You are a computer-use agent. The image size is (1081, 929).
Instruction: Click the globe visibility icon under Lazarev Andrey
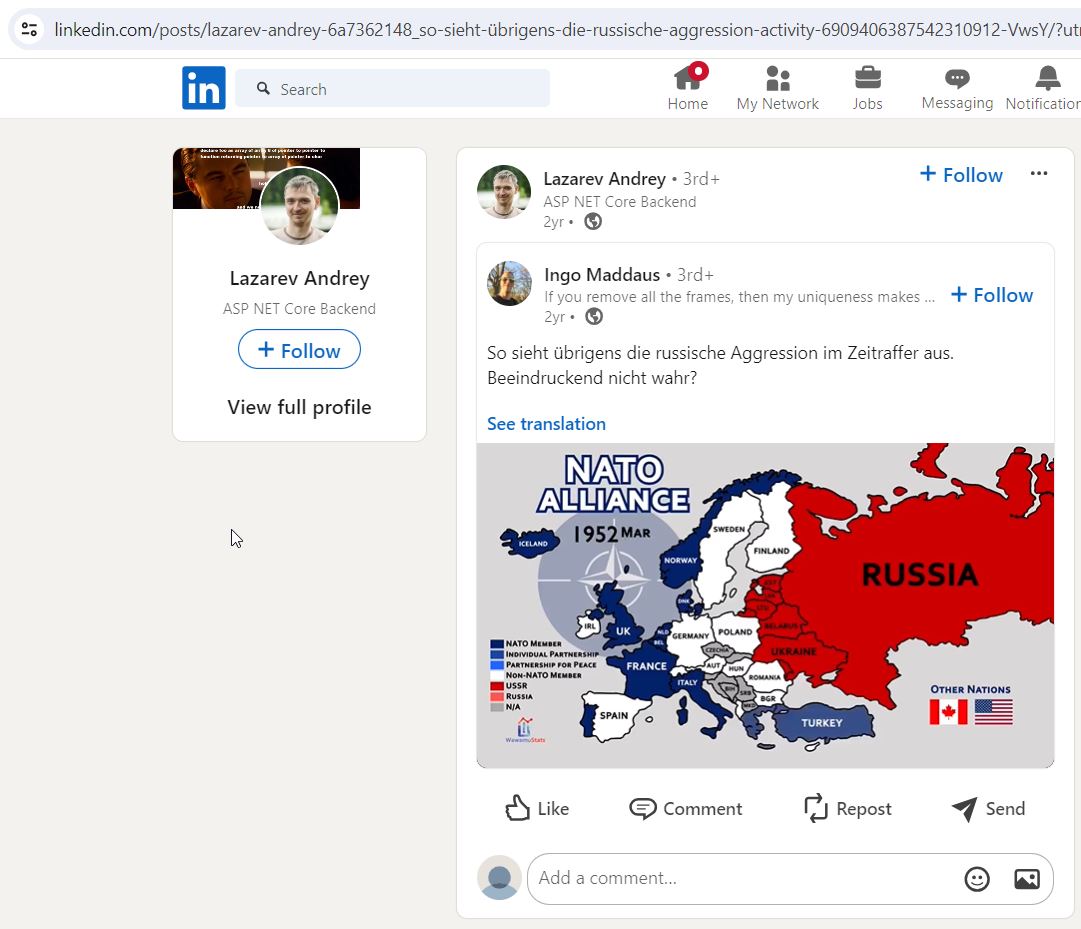click(593, 221)
